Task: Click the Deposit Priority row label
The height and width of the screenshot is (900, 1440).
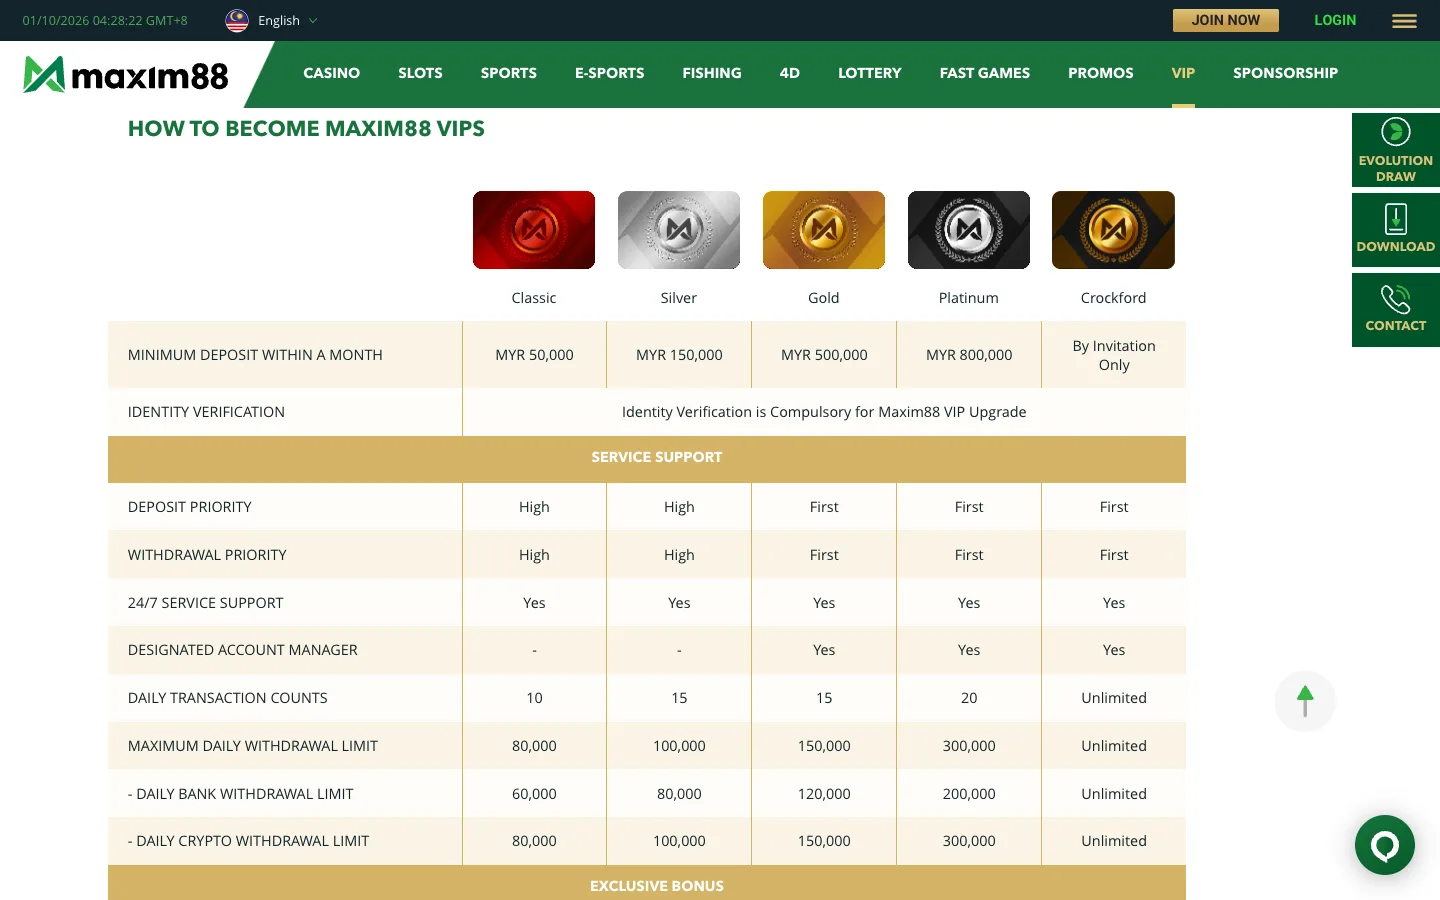Action: [190, 507]
